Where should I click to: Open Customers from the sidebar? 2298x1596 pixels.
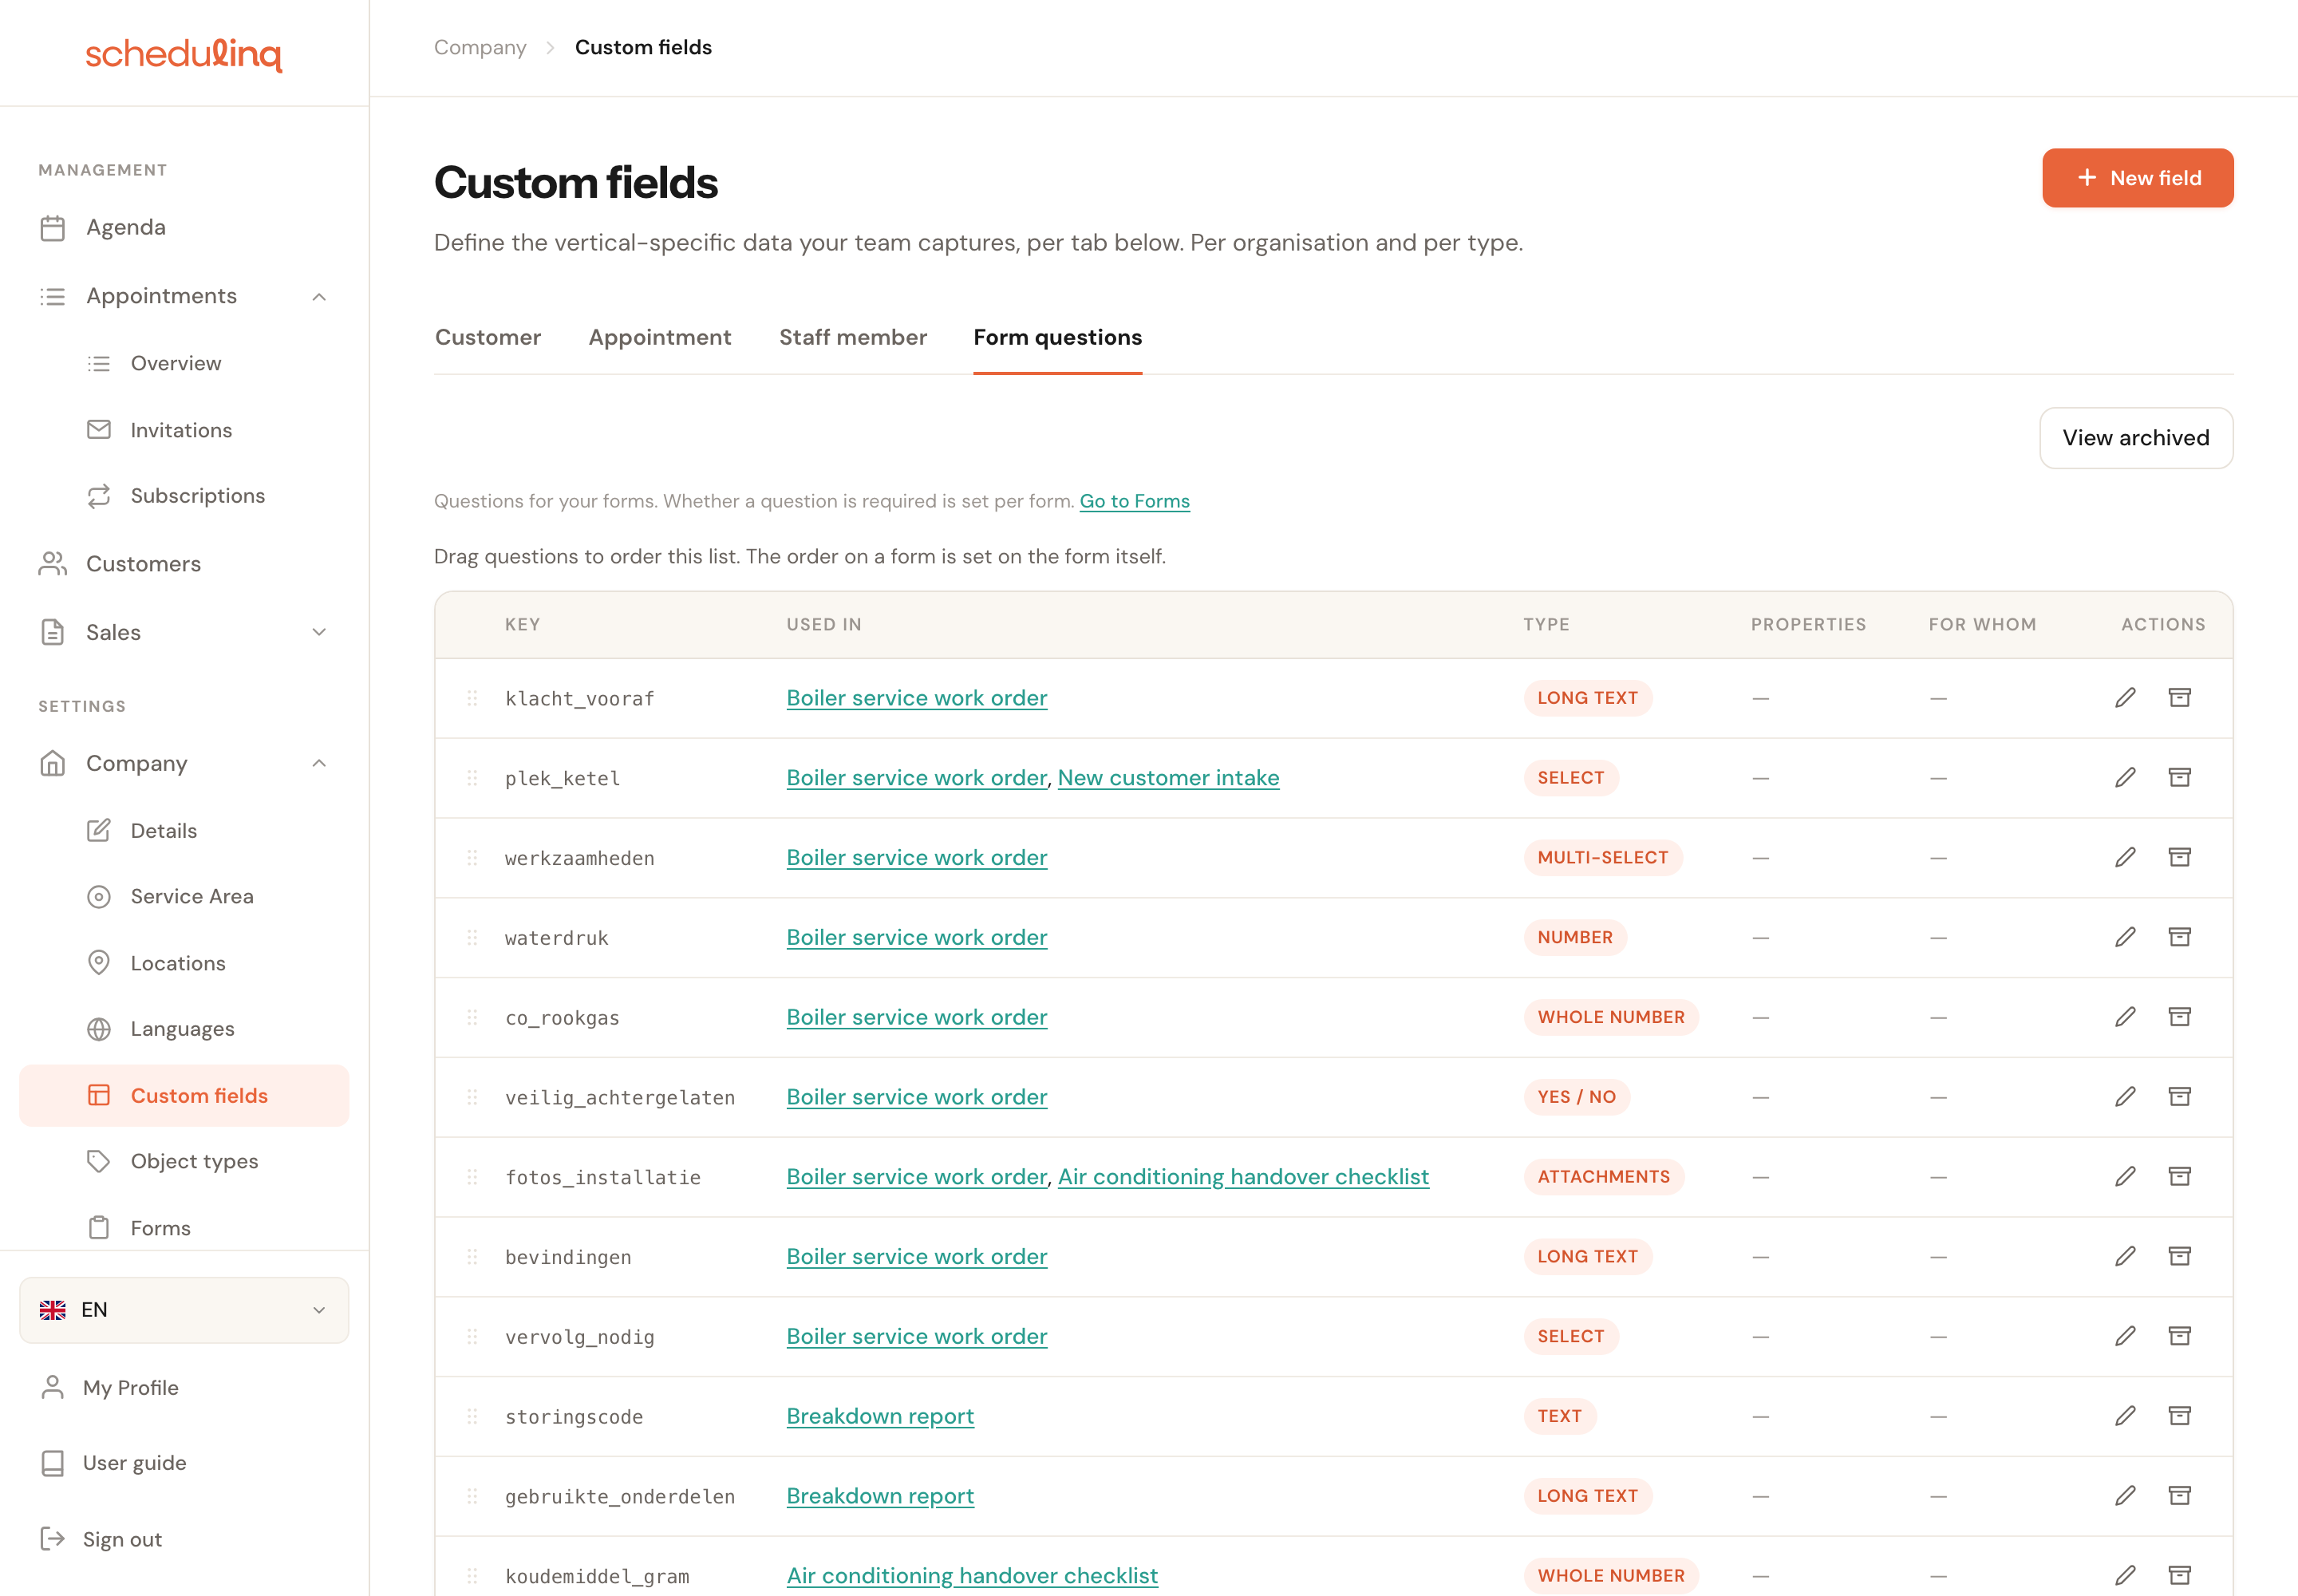[184, 564]
